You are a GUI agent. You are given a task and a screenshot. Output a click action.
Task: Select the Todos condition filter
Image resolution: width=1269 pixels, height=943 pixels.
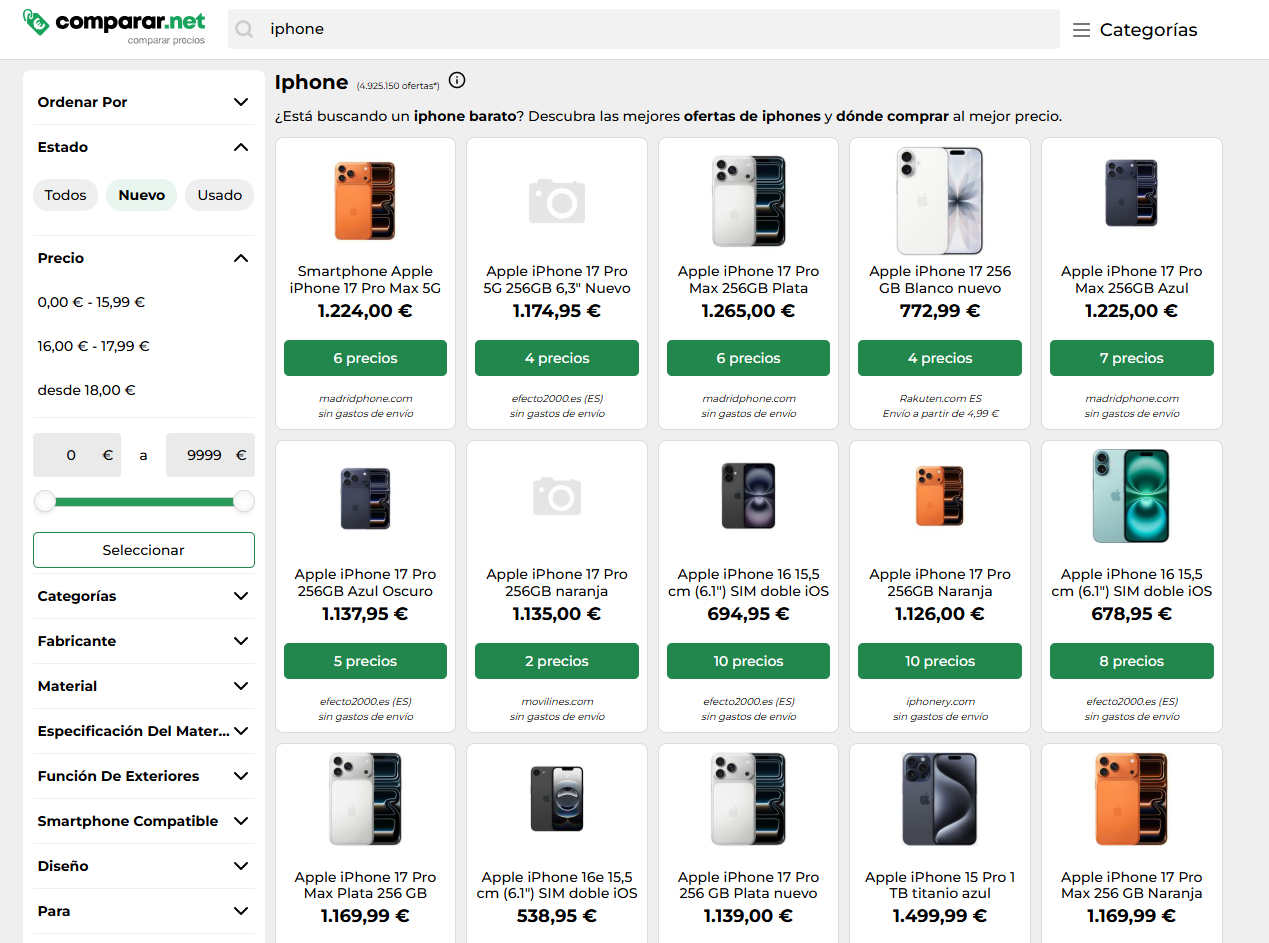[x=66, y=195]
